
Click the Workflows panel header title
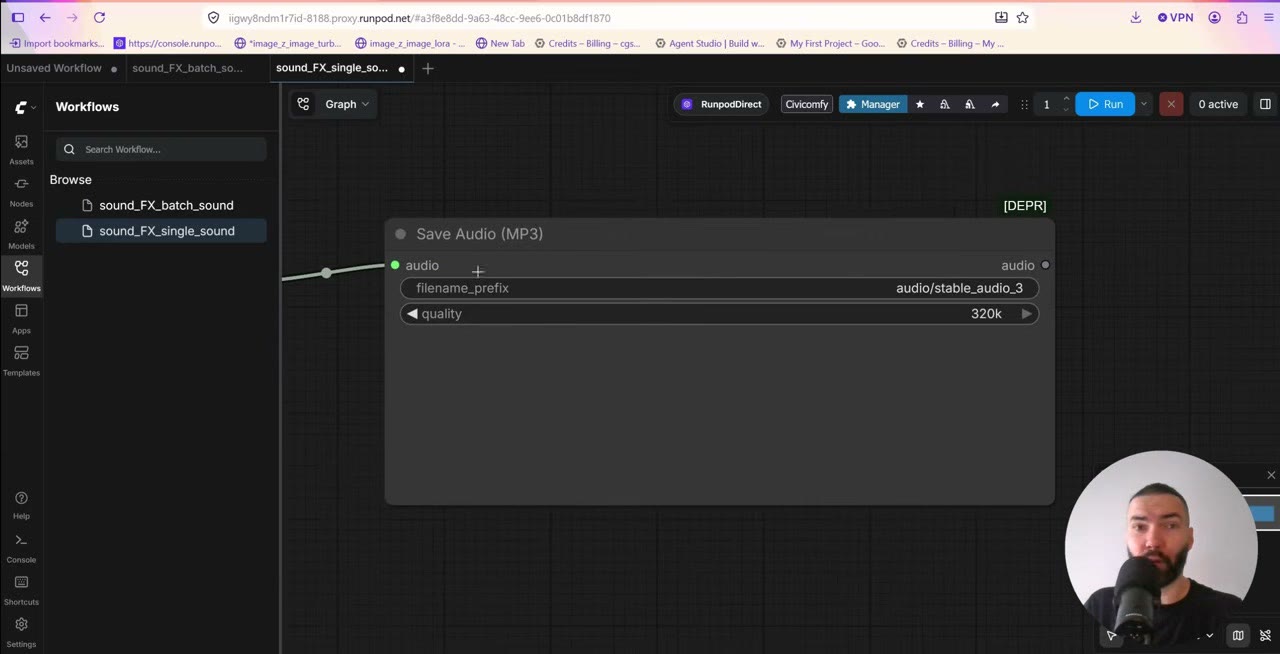pyautogui.click(x=87, y=107)
